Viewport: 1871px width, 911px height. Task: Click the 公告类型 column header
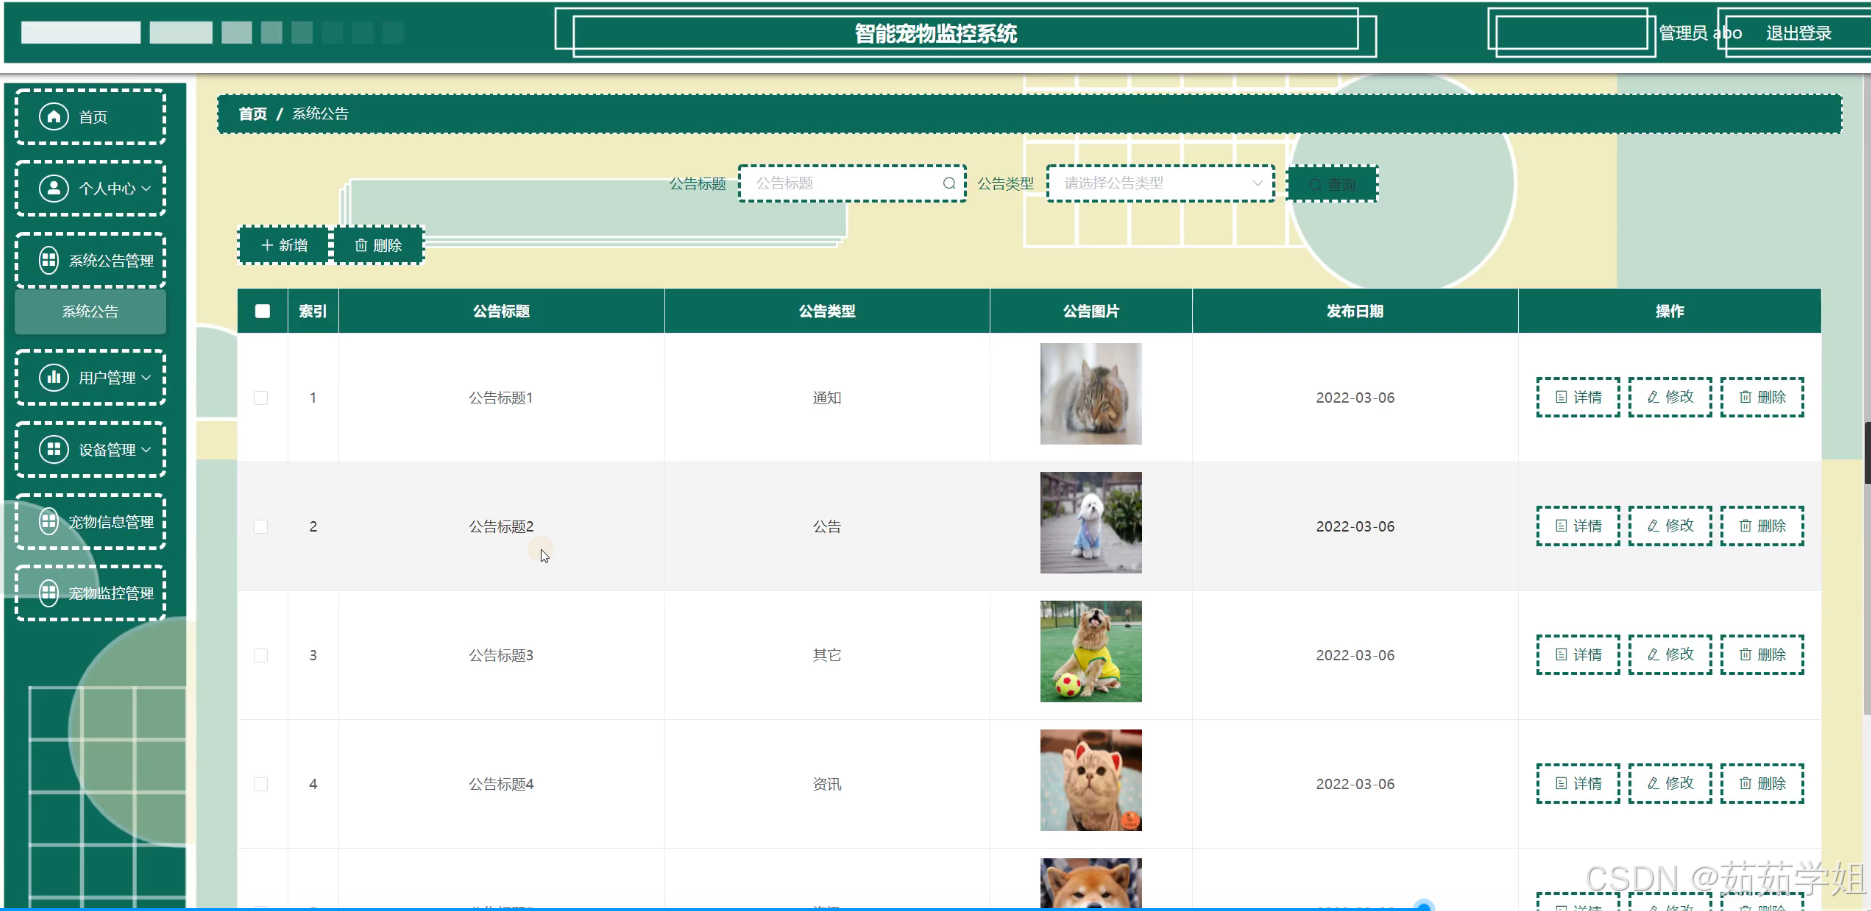point(827,311)
